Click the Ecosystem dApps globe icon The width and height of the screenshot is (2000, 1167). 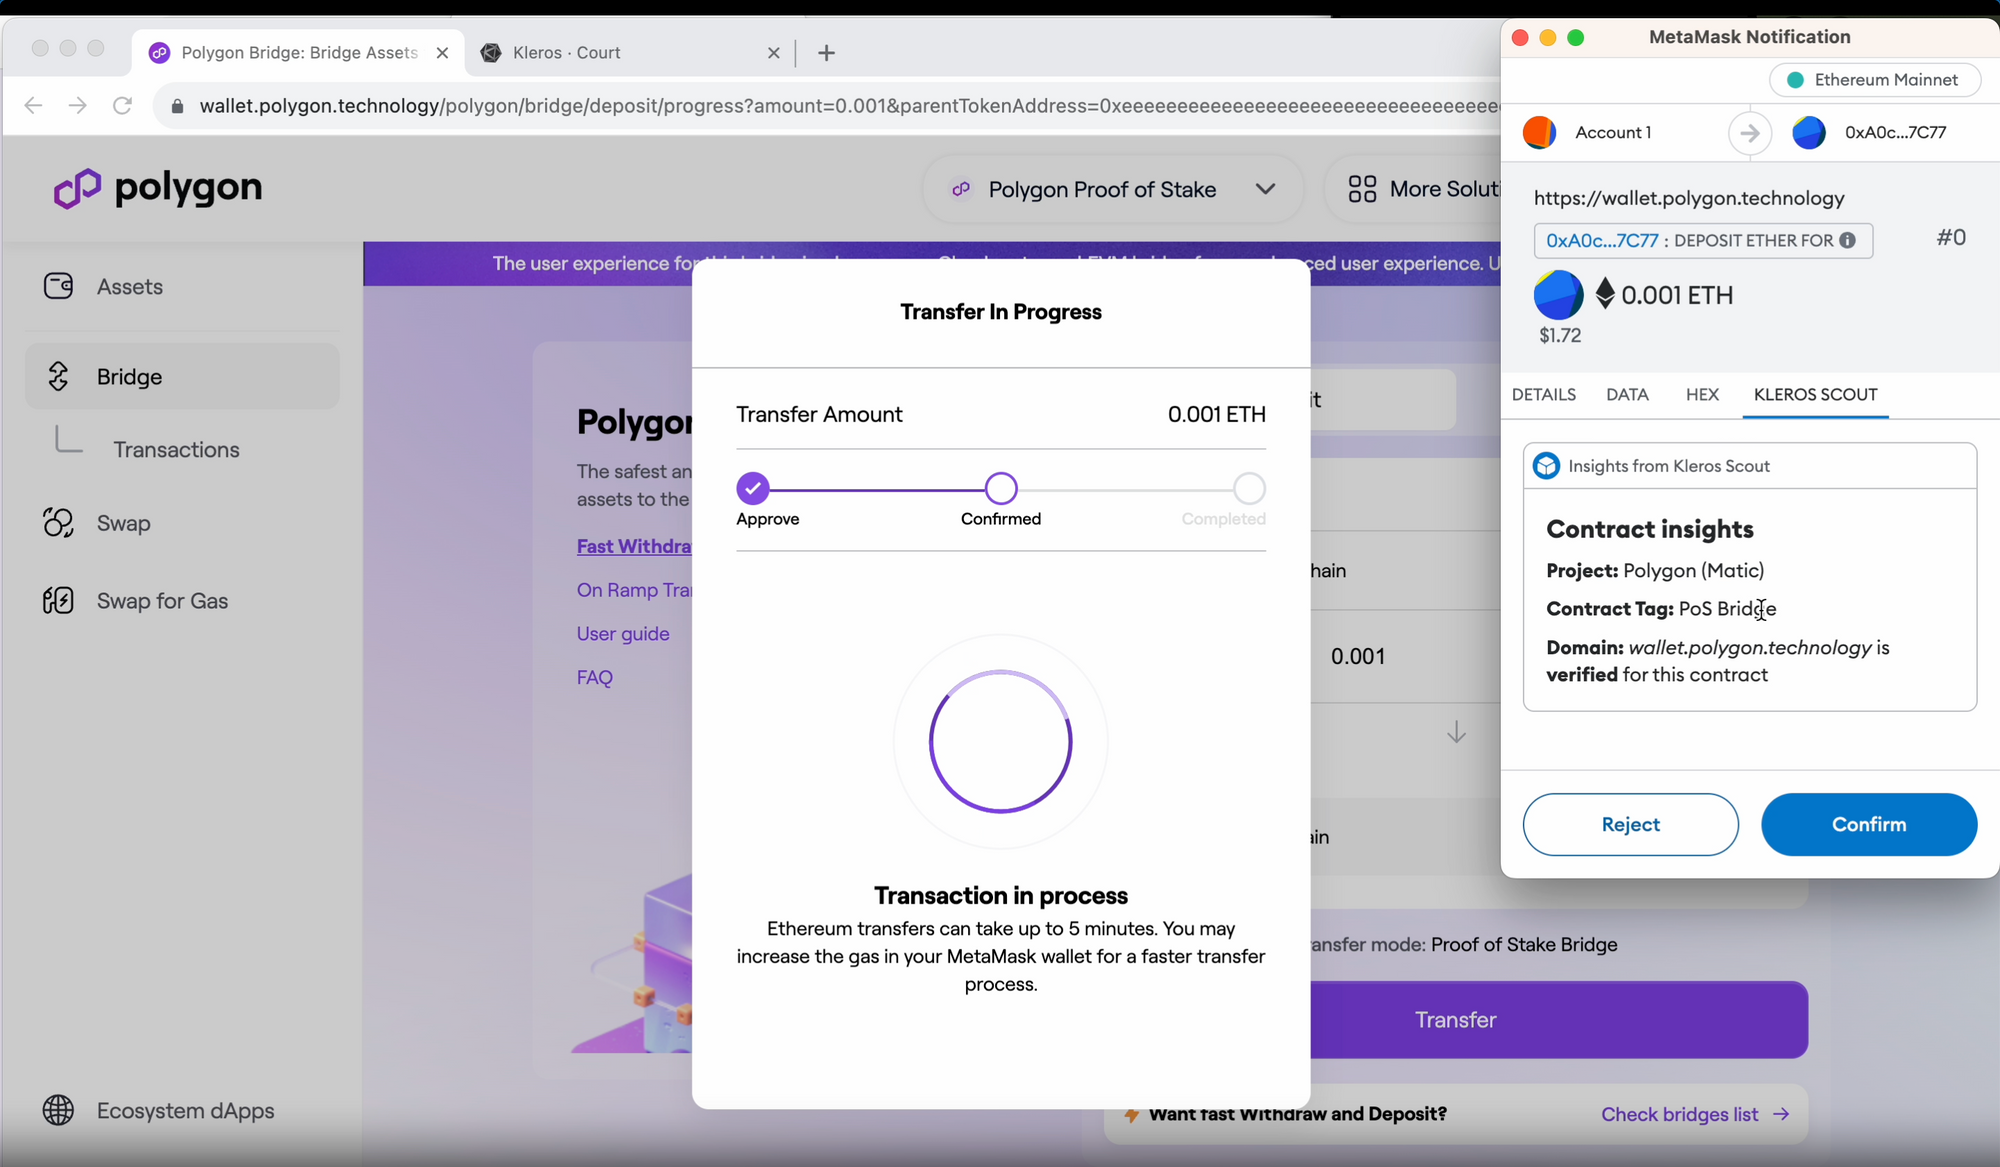coord(58,1110)
